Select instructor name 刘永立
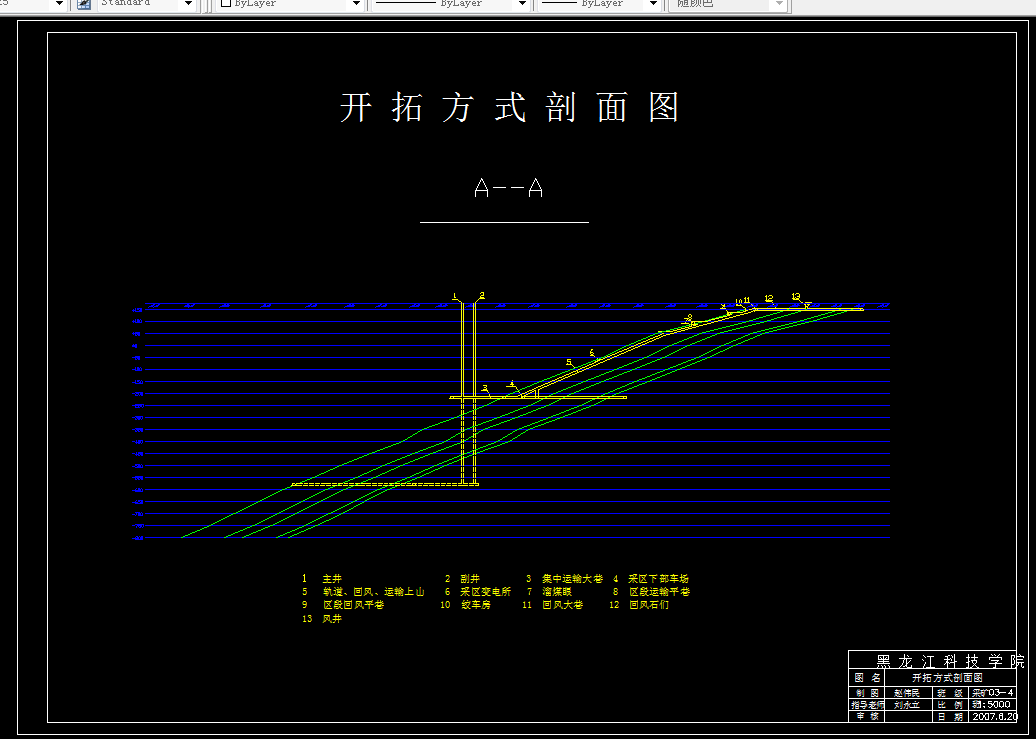The height and width of the screenshot is (739, 1036). [x=906, y=705]
